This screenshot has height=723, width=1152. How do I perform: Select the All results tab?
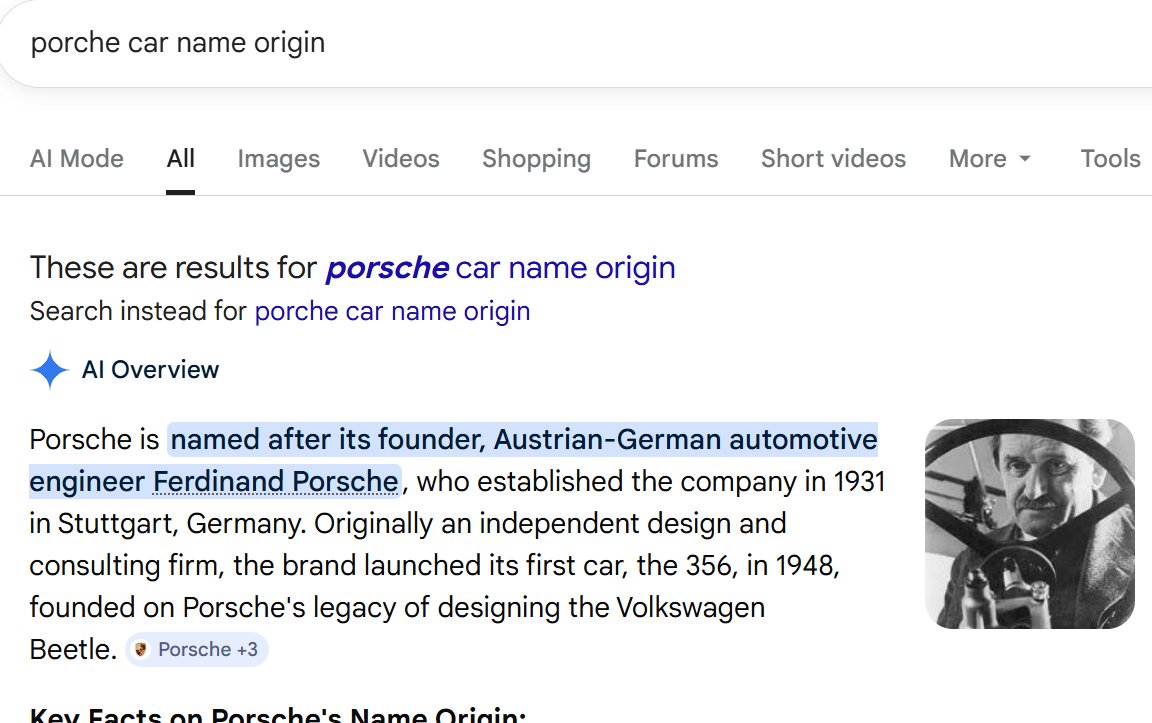click(x=181, y=159)
